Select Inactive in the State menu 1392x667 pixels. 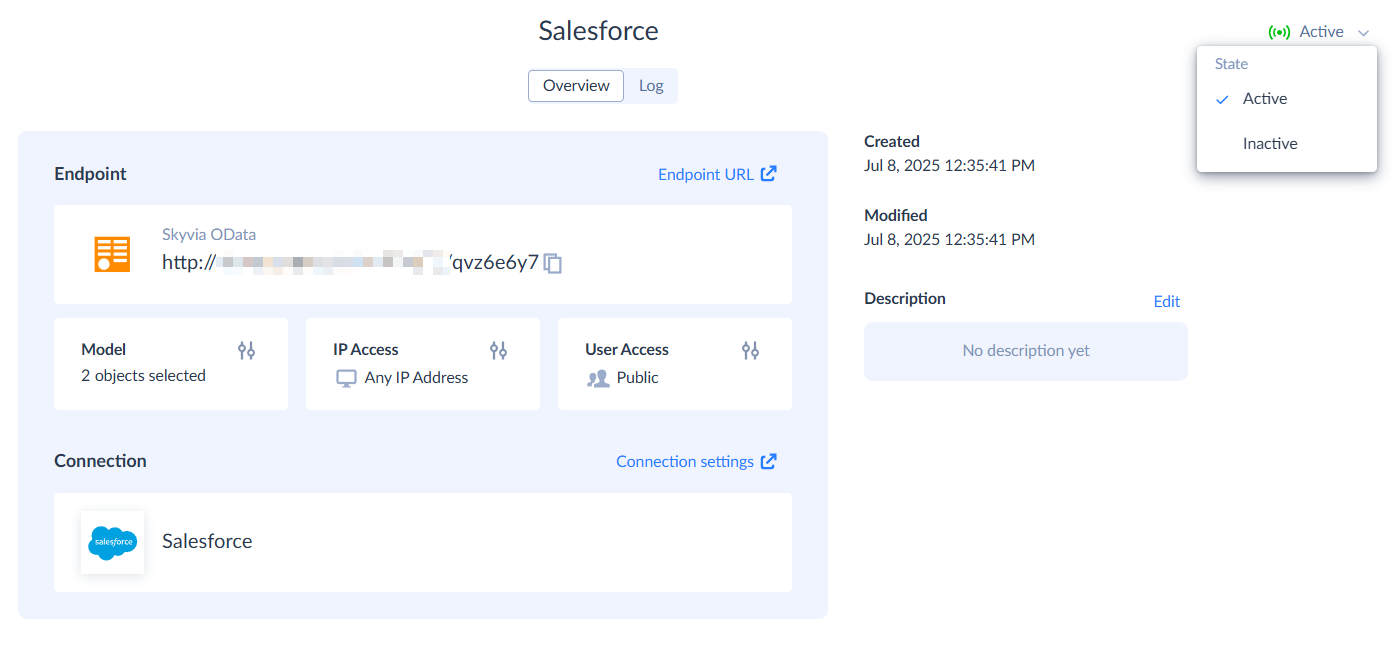point(1287,144)
